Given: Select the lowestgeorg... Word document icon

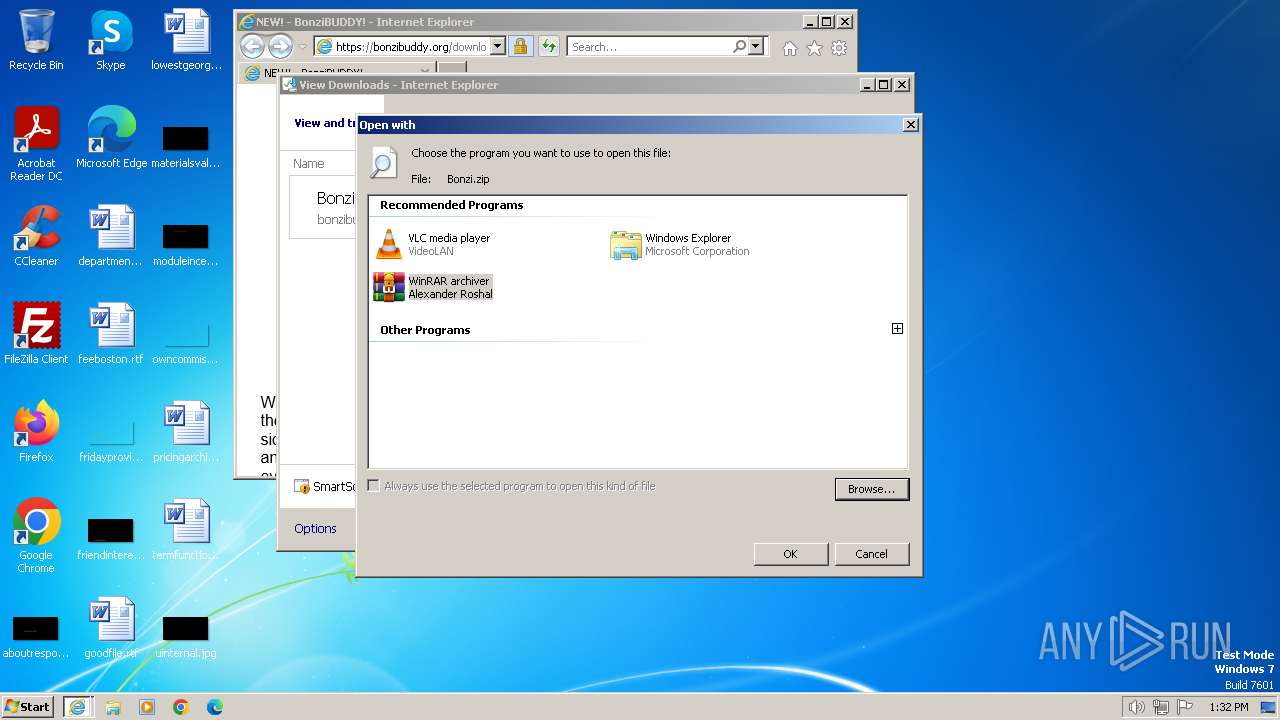Looking at the screenshot, I should click(186, 41).
